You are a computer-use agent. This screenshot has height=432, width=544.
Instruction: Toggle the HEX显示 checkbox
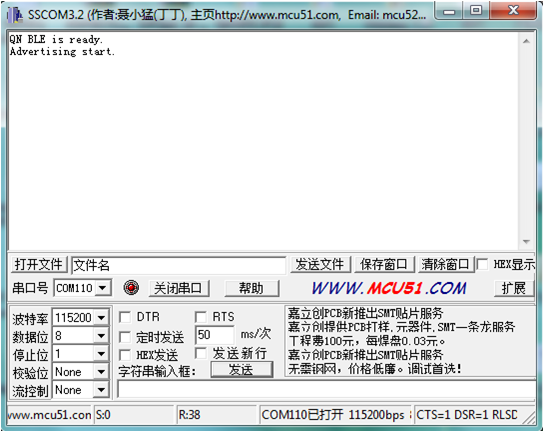tap(482, 264)
